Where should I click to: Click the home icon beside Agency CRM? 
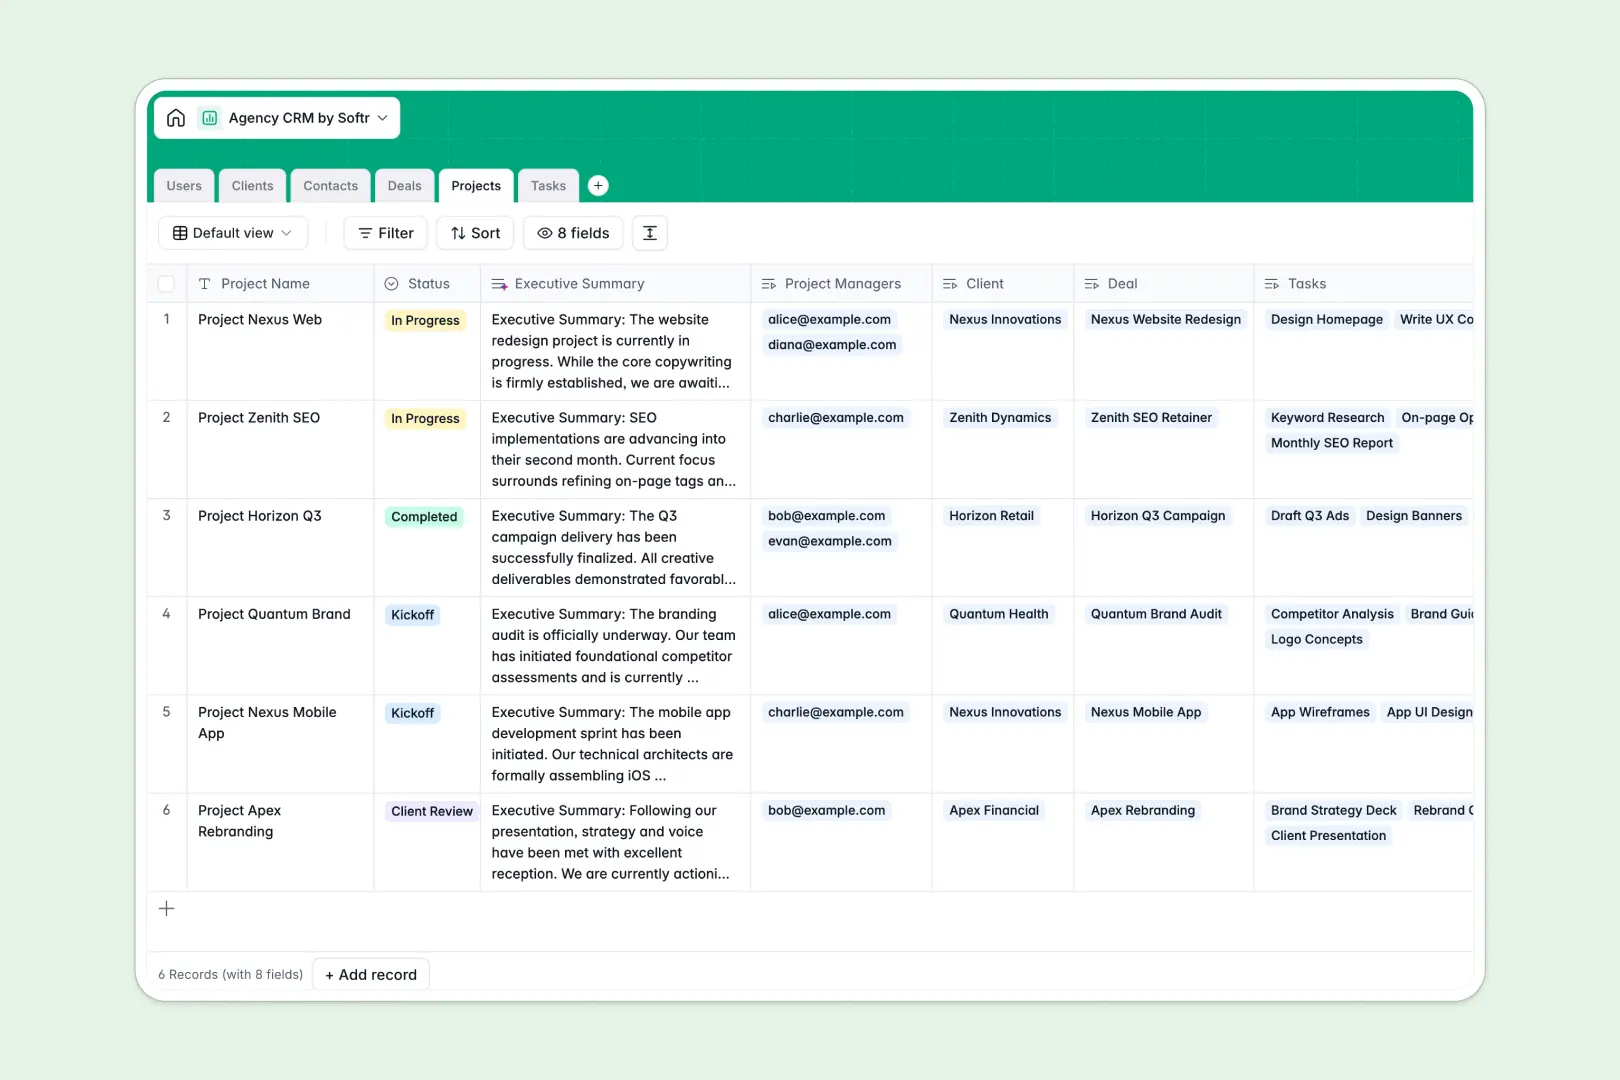176,117
